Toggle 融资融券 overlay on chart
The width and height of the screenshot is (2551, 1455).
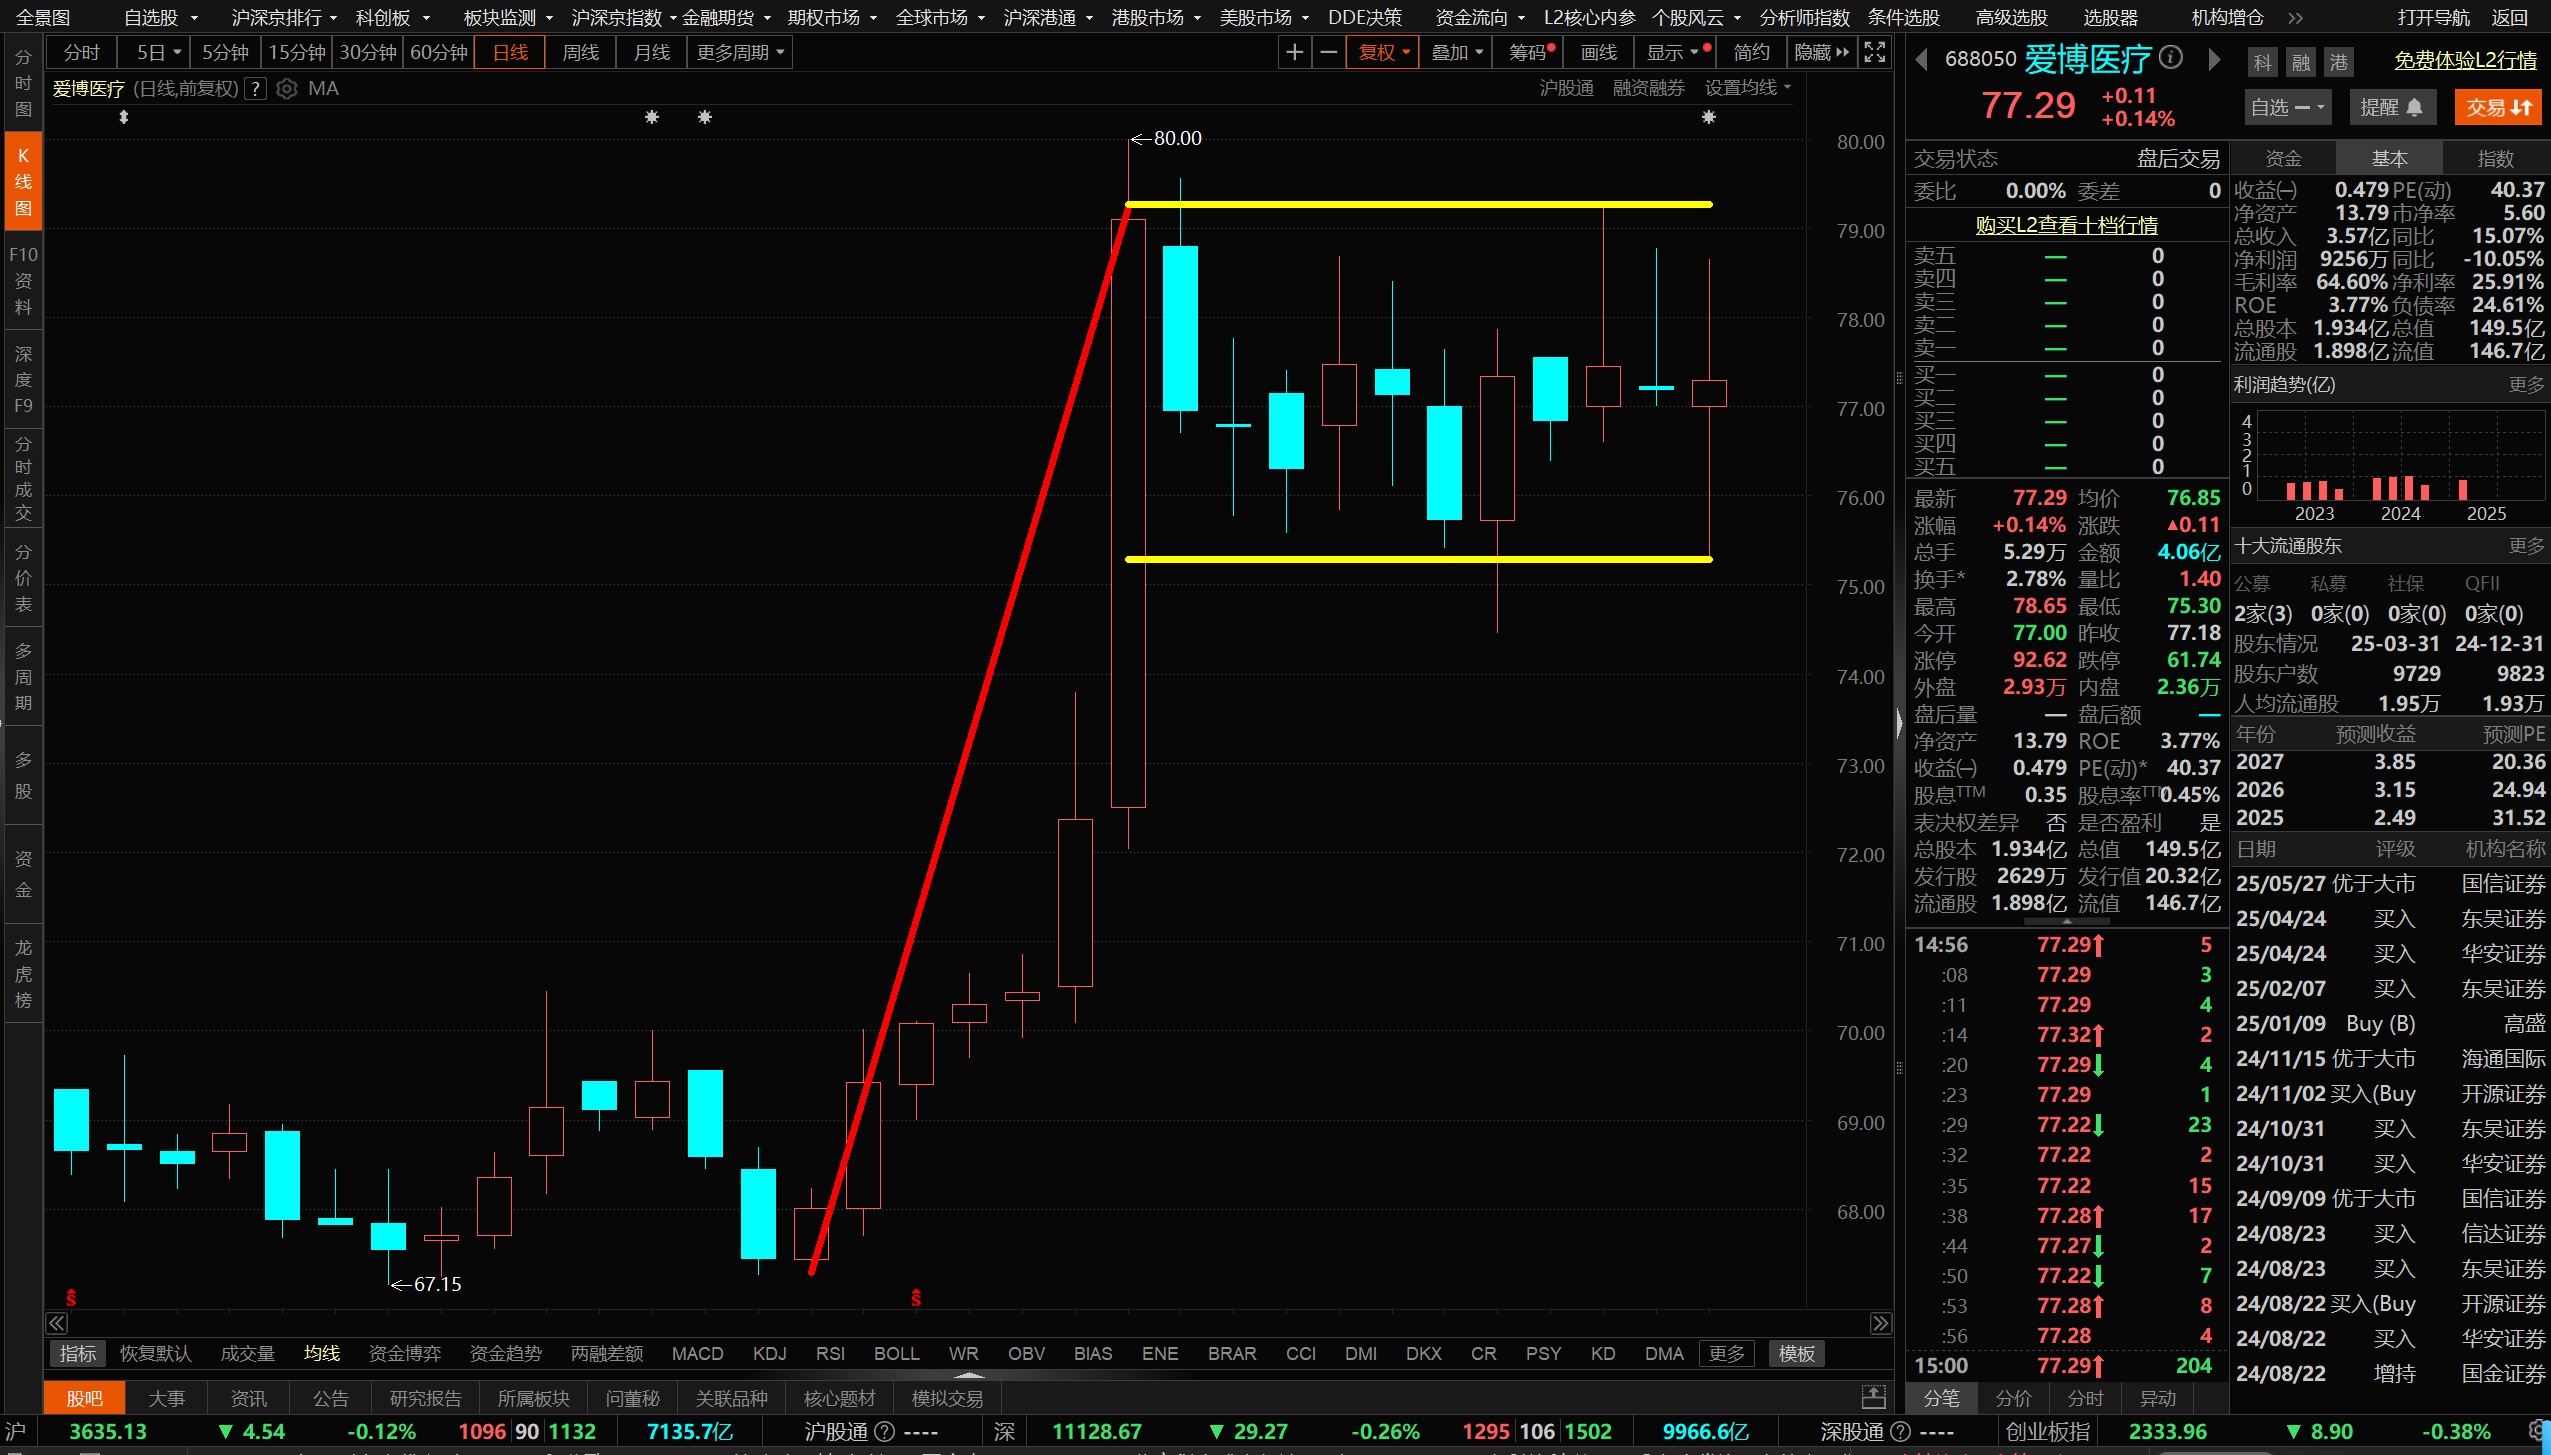coord(1648,88)
